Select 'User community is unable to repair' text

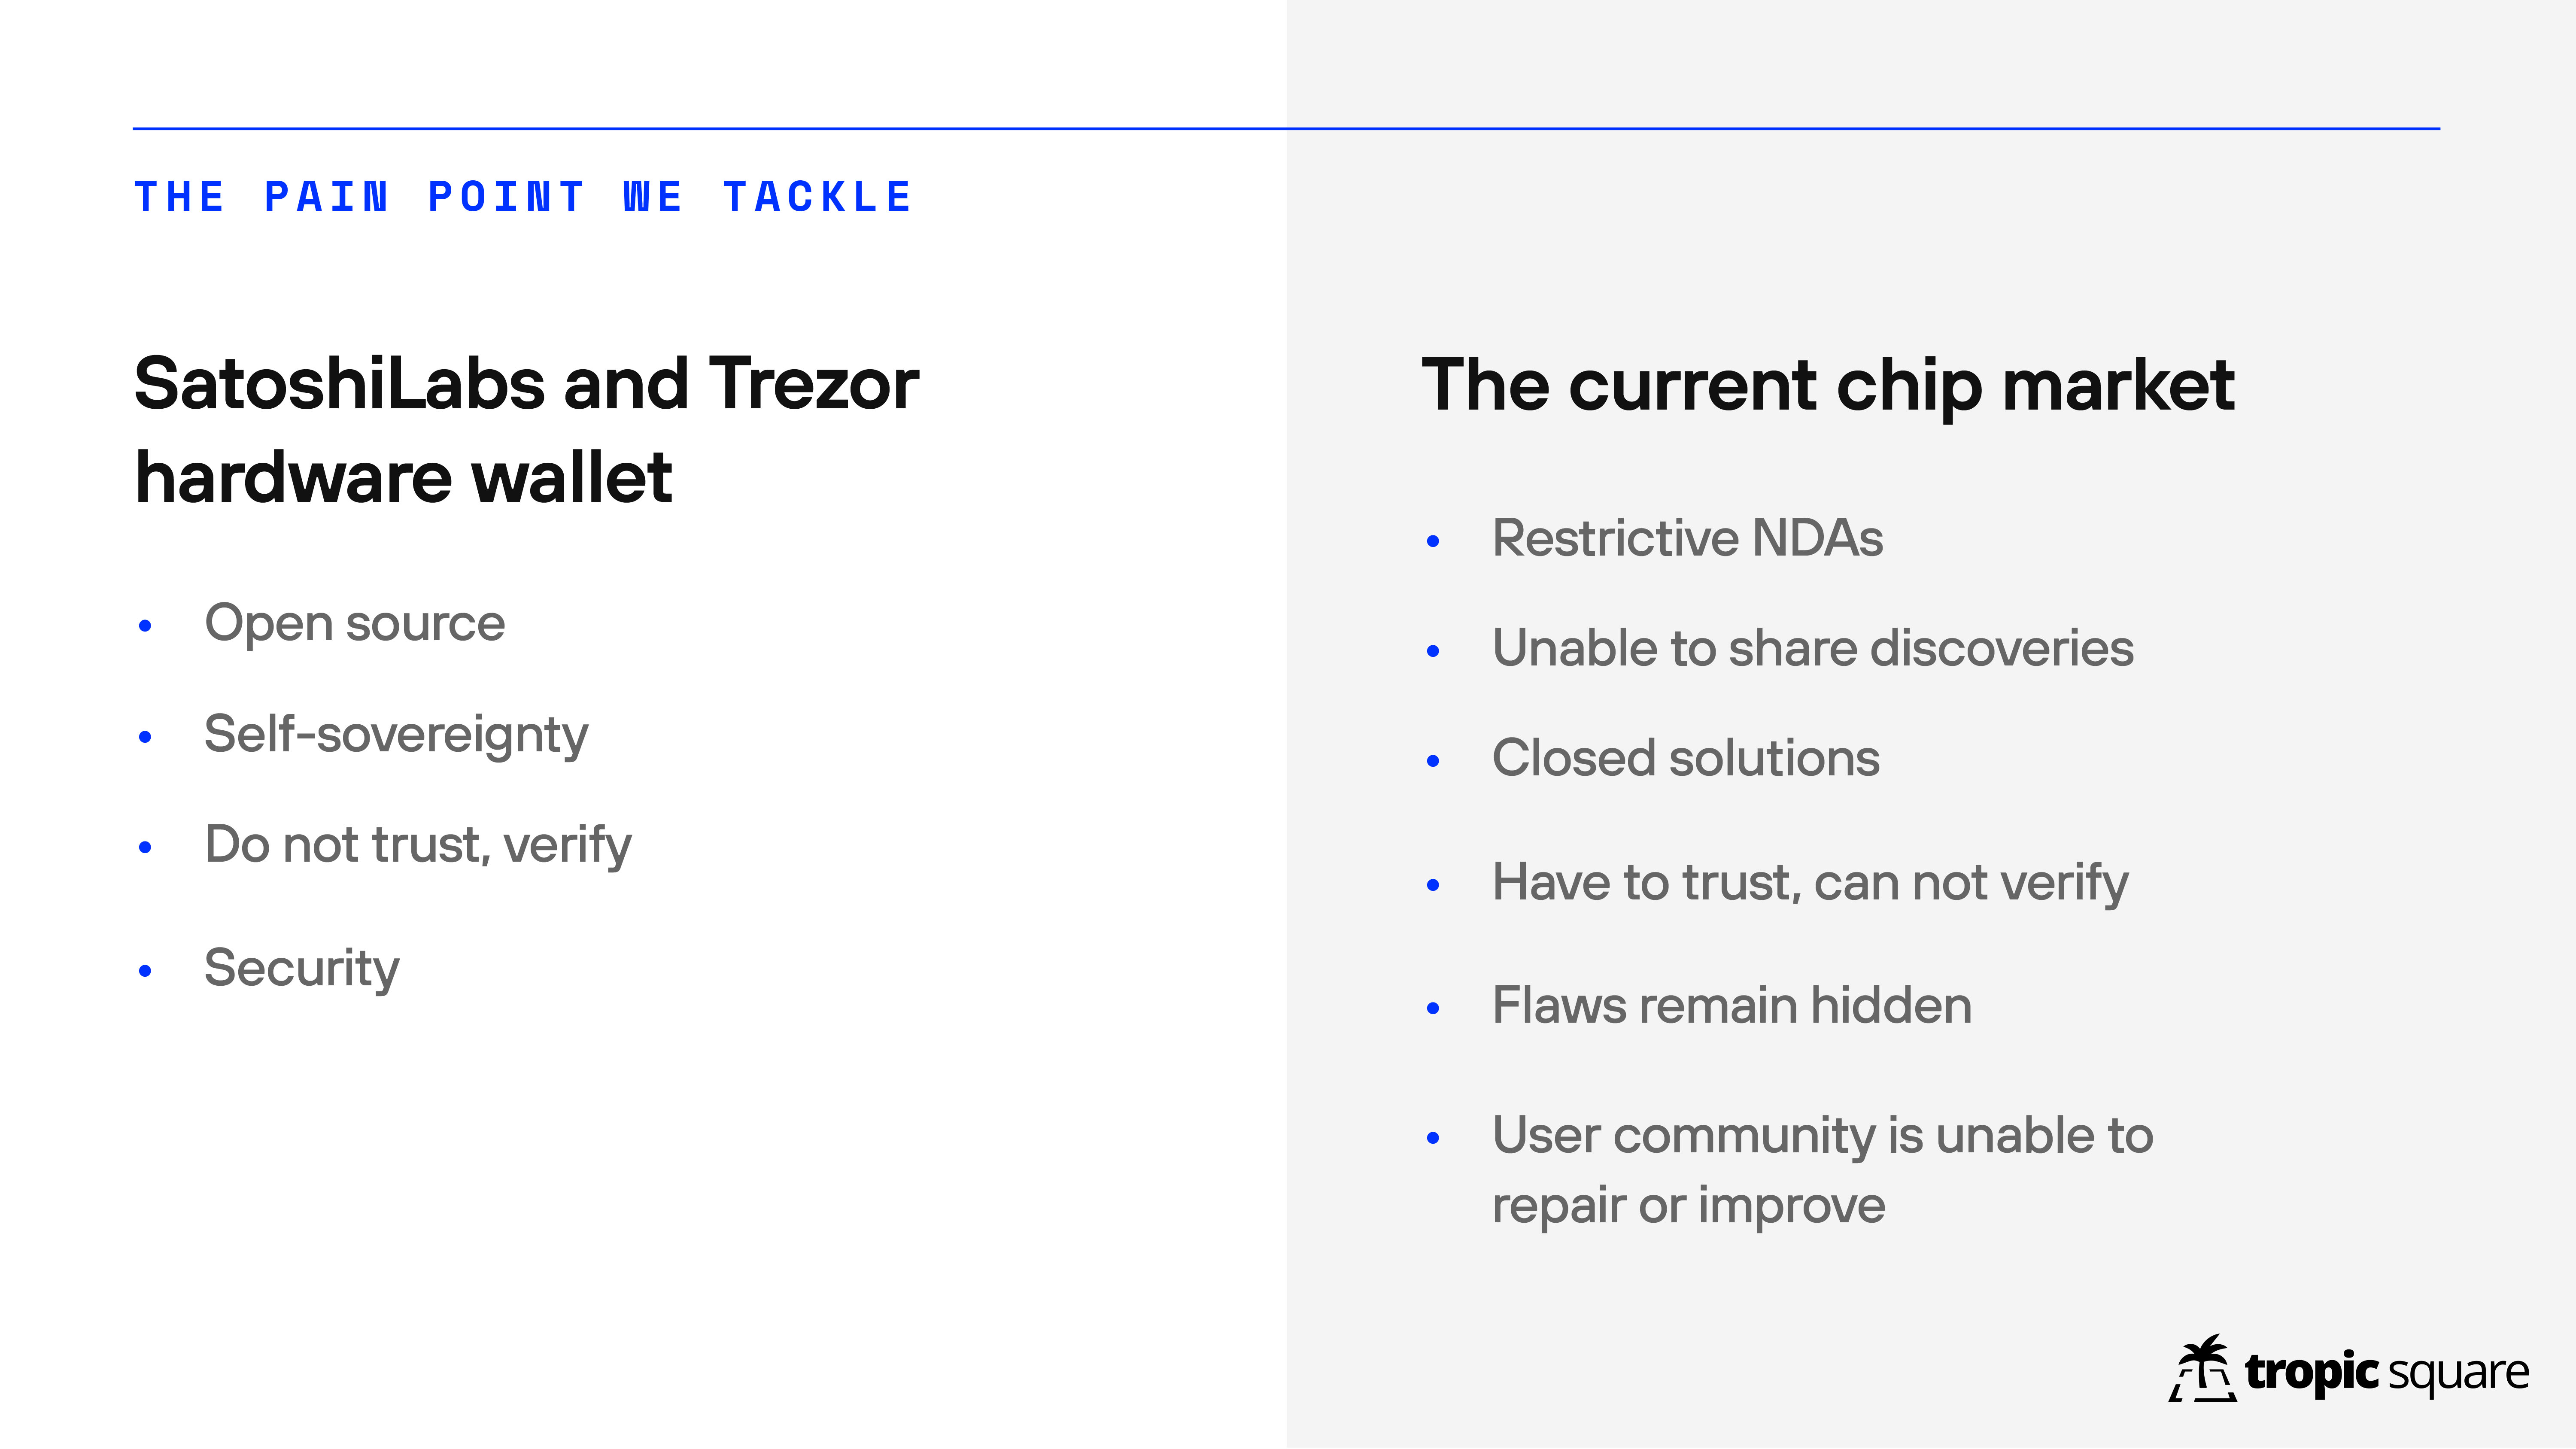(x=1822, y=1170)
